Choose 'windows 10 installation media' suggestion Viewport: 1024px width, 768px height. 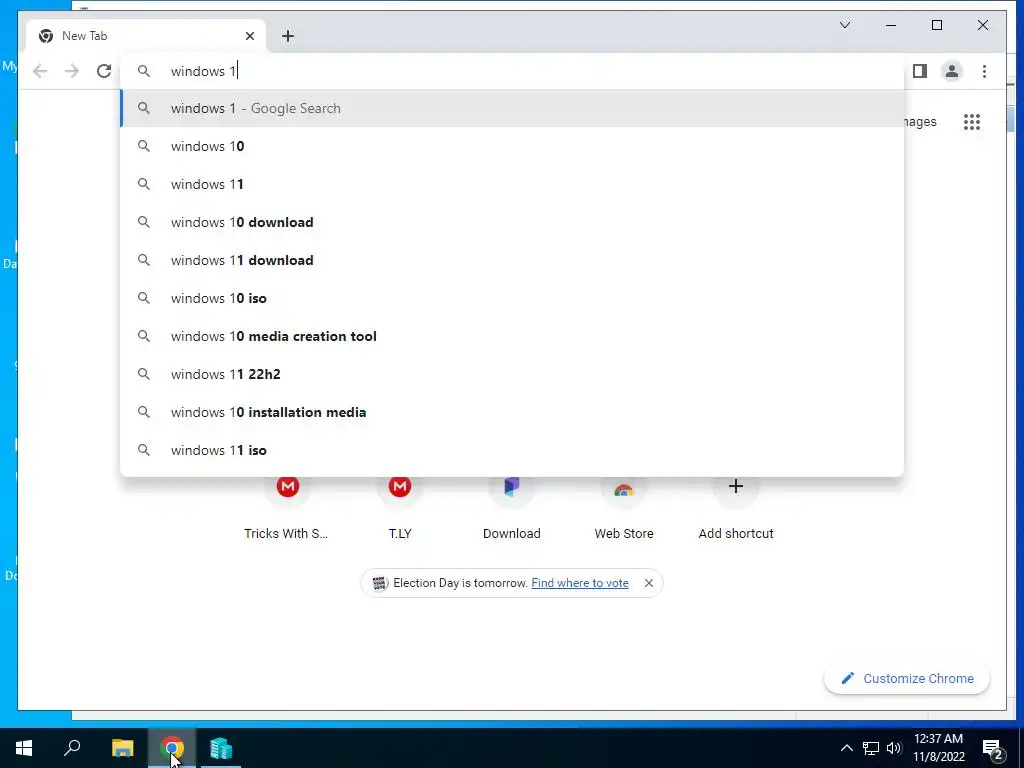(x=513, y=412)
